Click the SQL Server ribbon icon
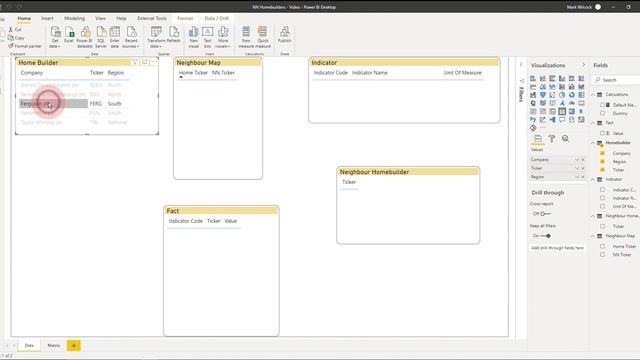Viewport: 640px width, 360px height. 101,37
